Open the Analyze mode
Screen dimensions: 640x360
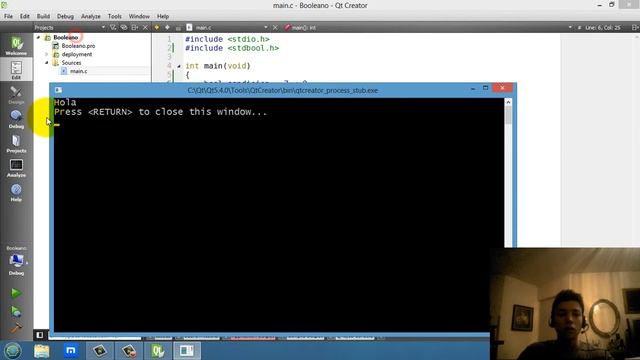(x=16, y=168)
